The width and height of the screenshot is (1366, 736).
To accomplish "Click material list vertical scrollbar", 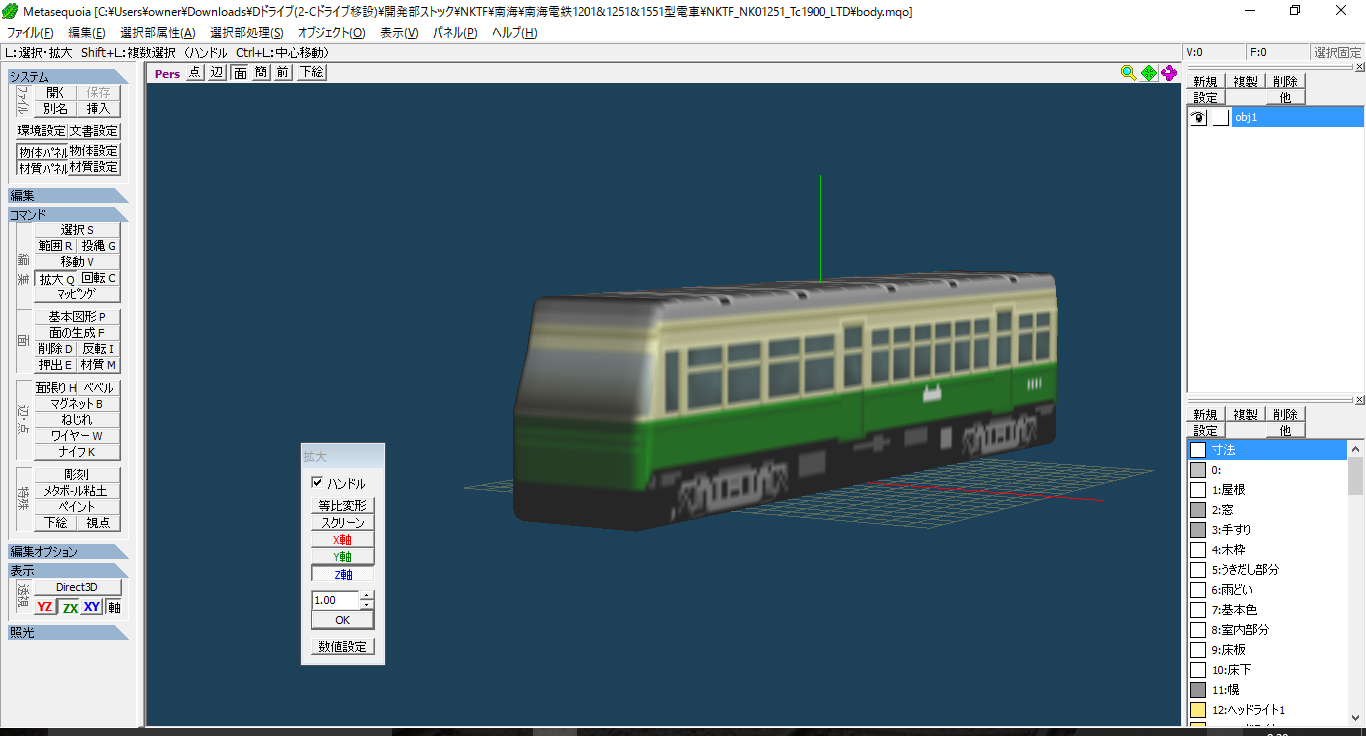I will [x=1356, y=583].
